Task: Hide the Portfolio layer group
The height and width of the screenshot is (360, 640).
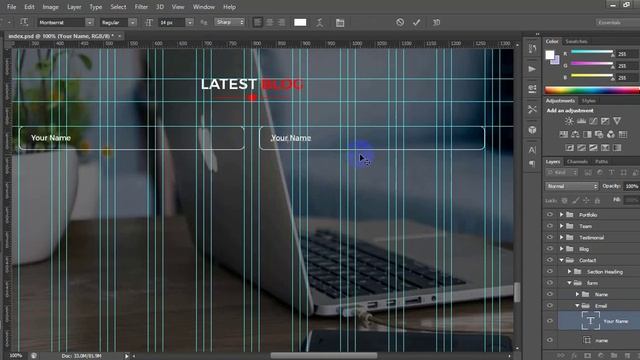Action: point(550,215)
